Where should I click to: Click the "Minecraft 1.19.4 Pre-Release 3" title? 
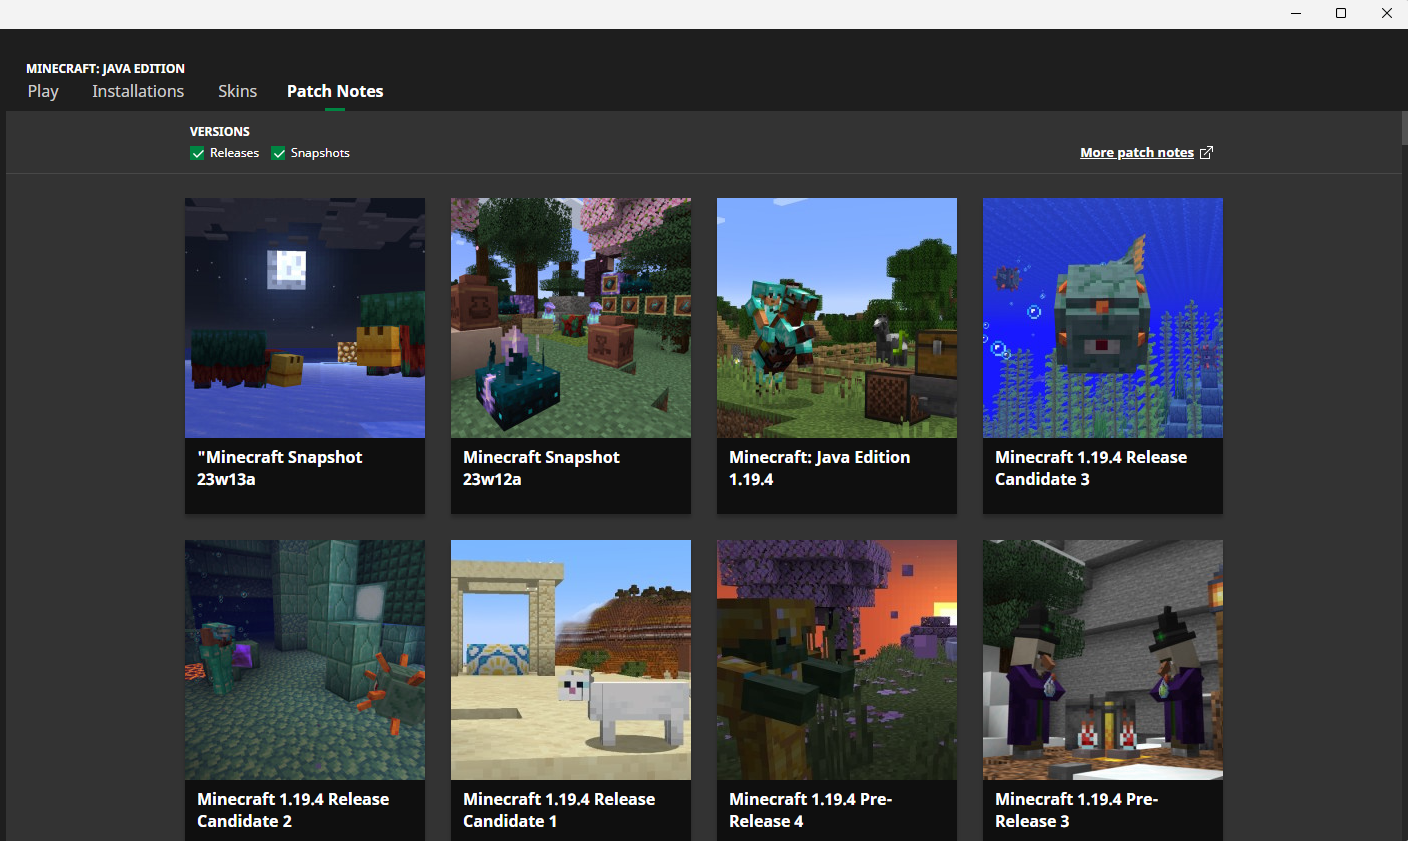[x=1077, y=810]
